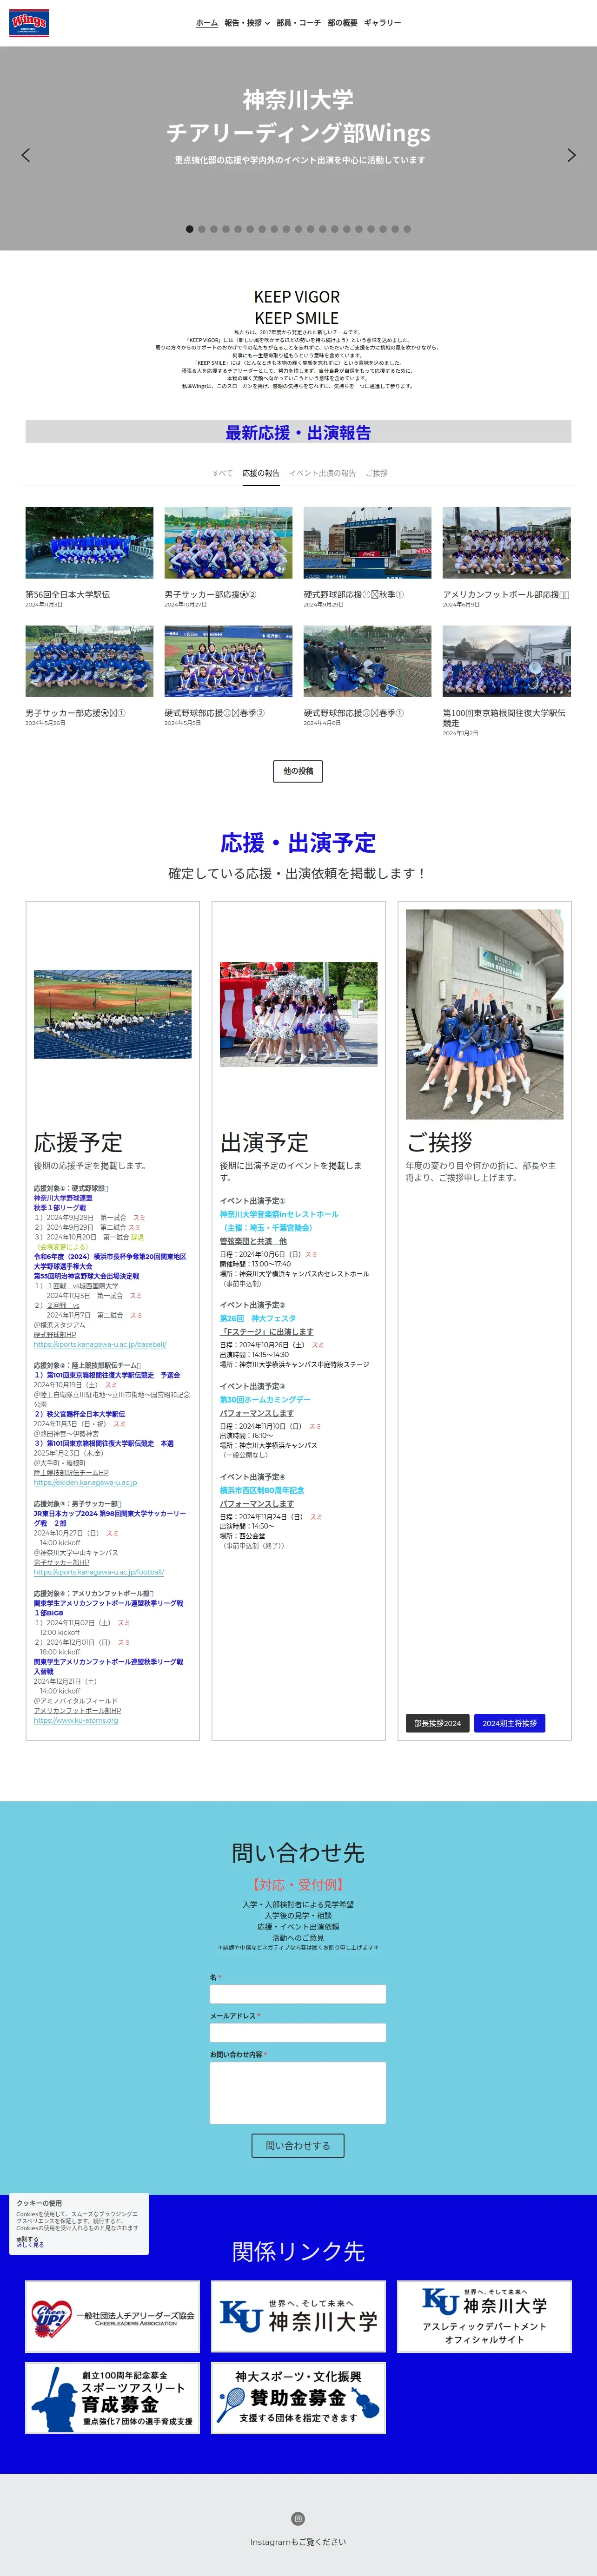Image resolution: width=597 pixels, height=2576 pixels.
Task: Advance to the next hero slide
Action: [571, 155]
